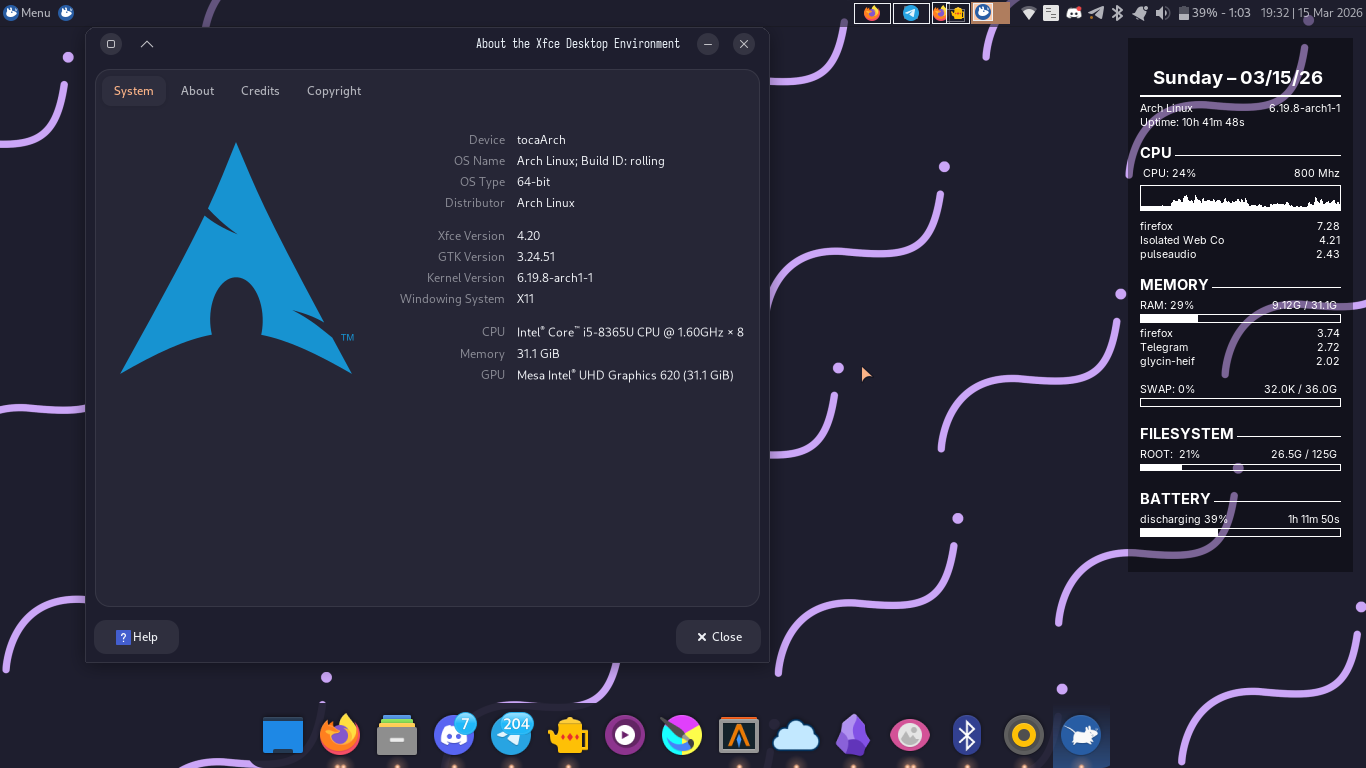Open the gray file drawer dock icon
Screen dimensions: 1366x768
[x=397, y=736]
